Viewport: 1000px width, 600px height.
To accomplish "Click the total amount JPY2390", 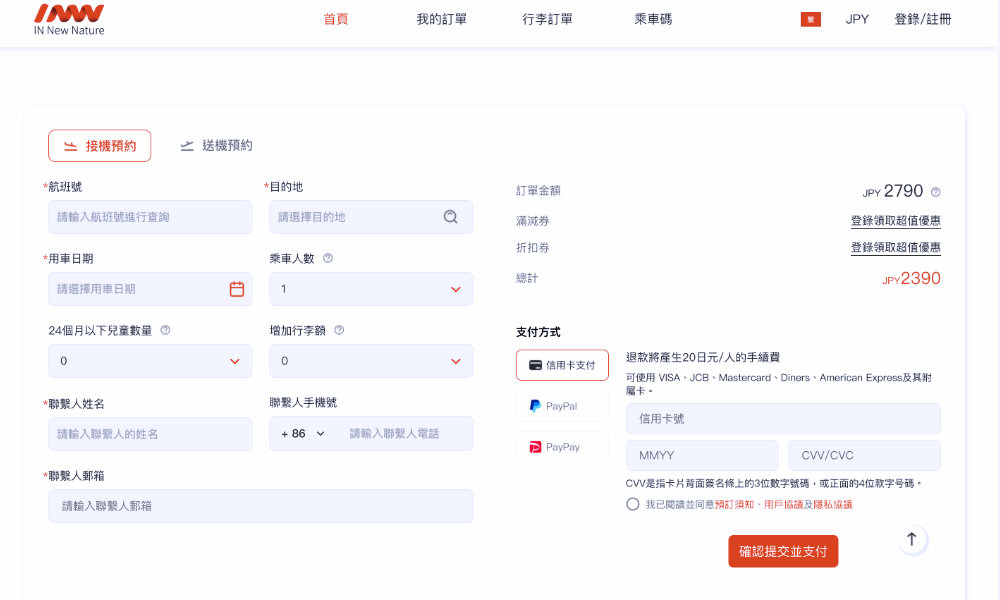I will [911, 279].
